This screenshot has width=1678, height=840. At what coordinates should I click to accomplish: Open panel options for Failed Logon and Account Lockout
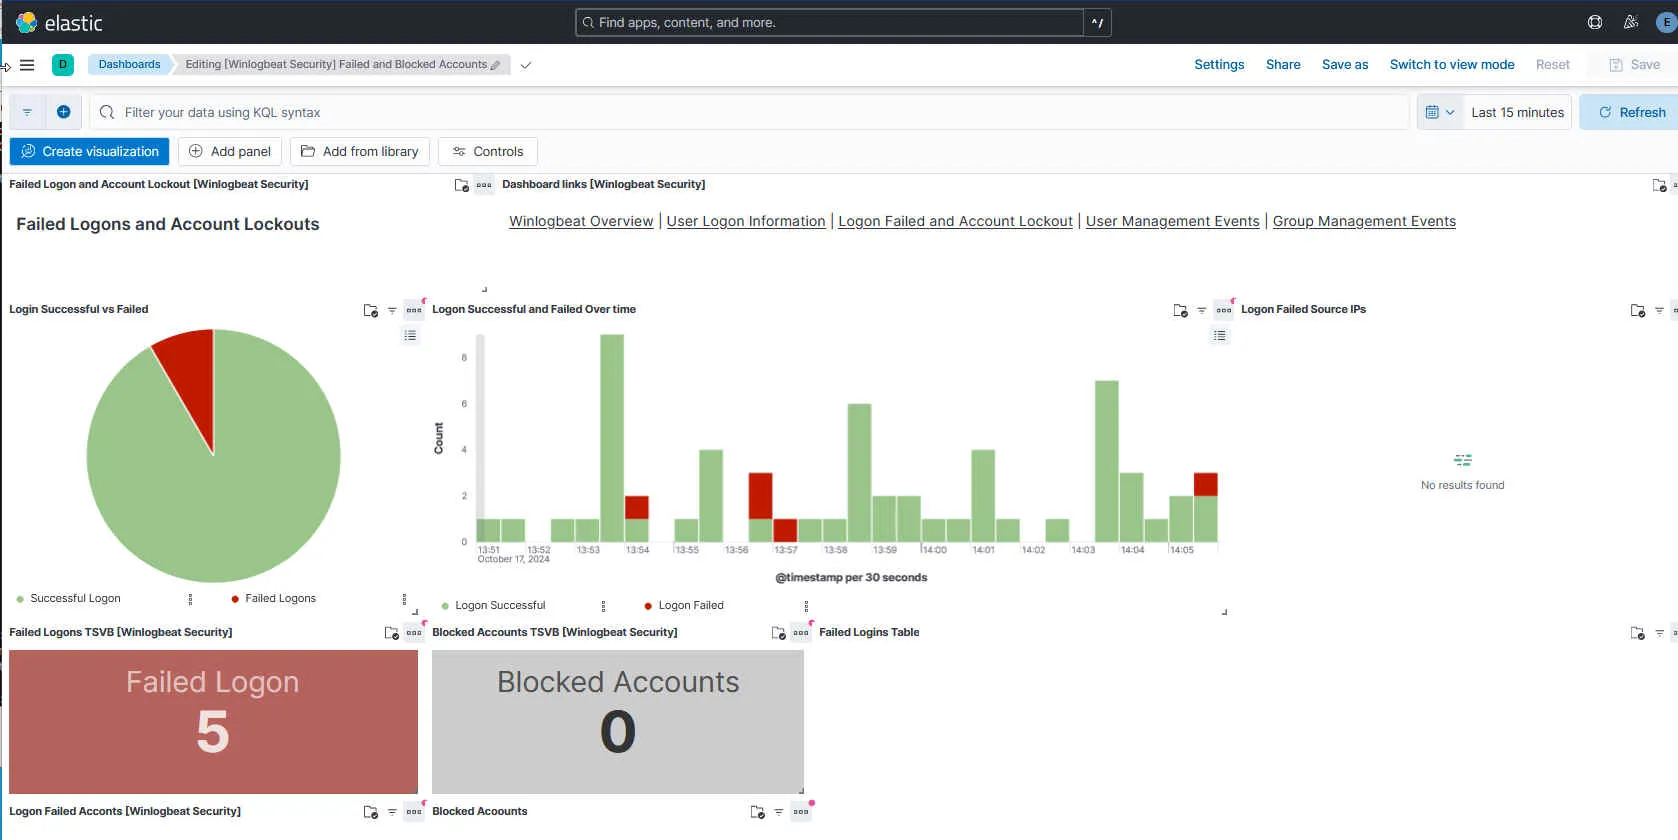484,185
